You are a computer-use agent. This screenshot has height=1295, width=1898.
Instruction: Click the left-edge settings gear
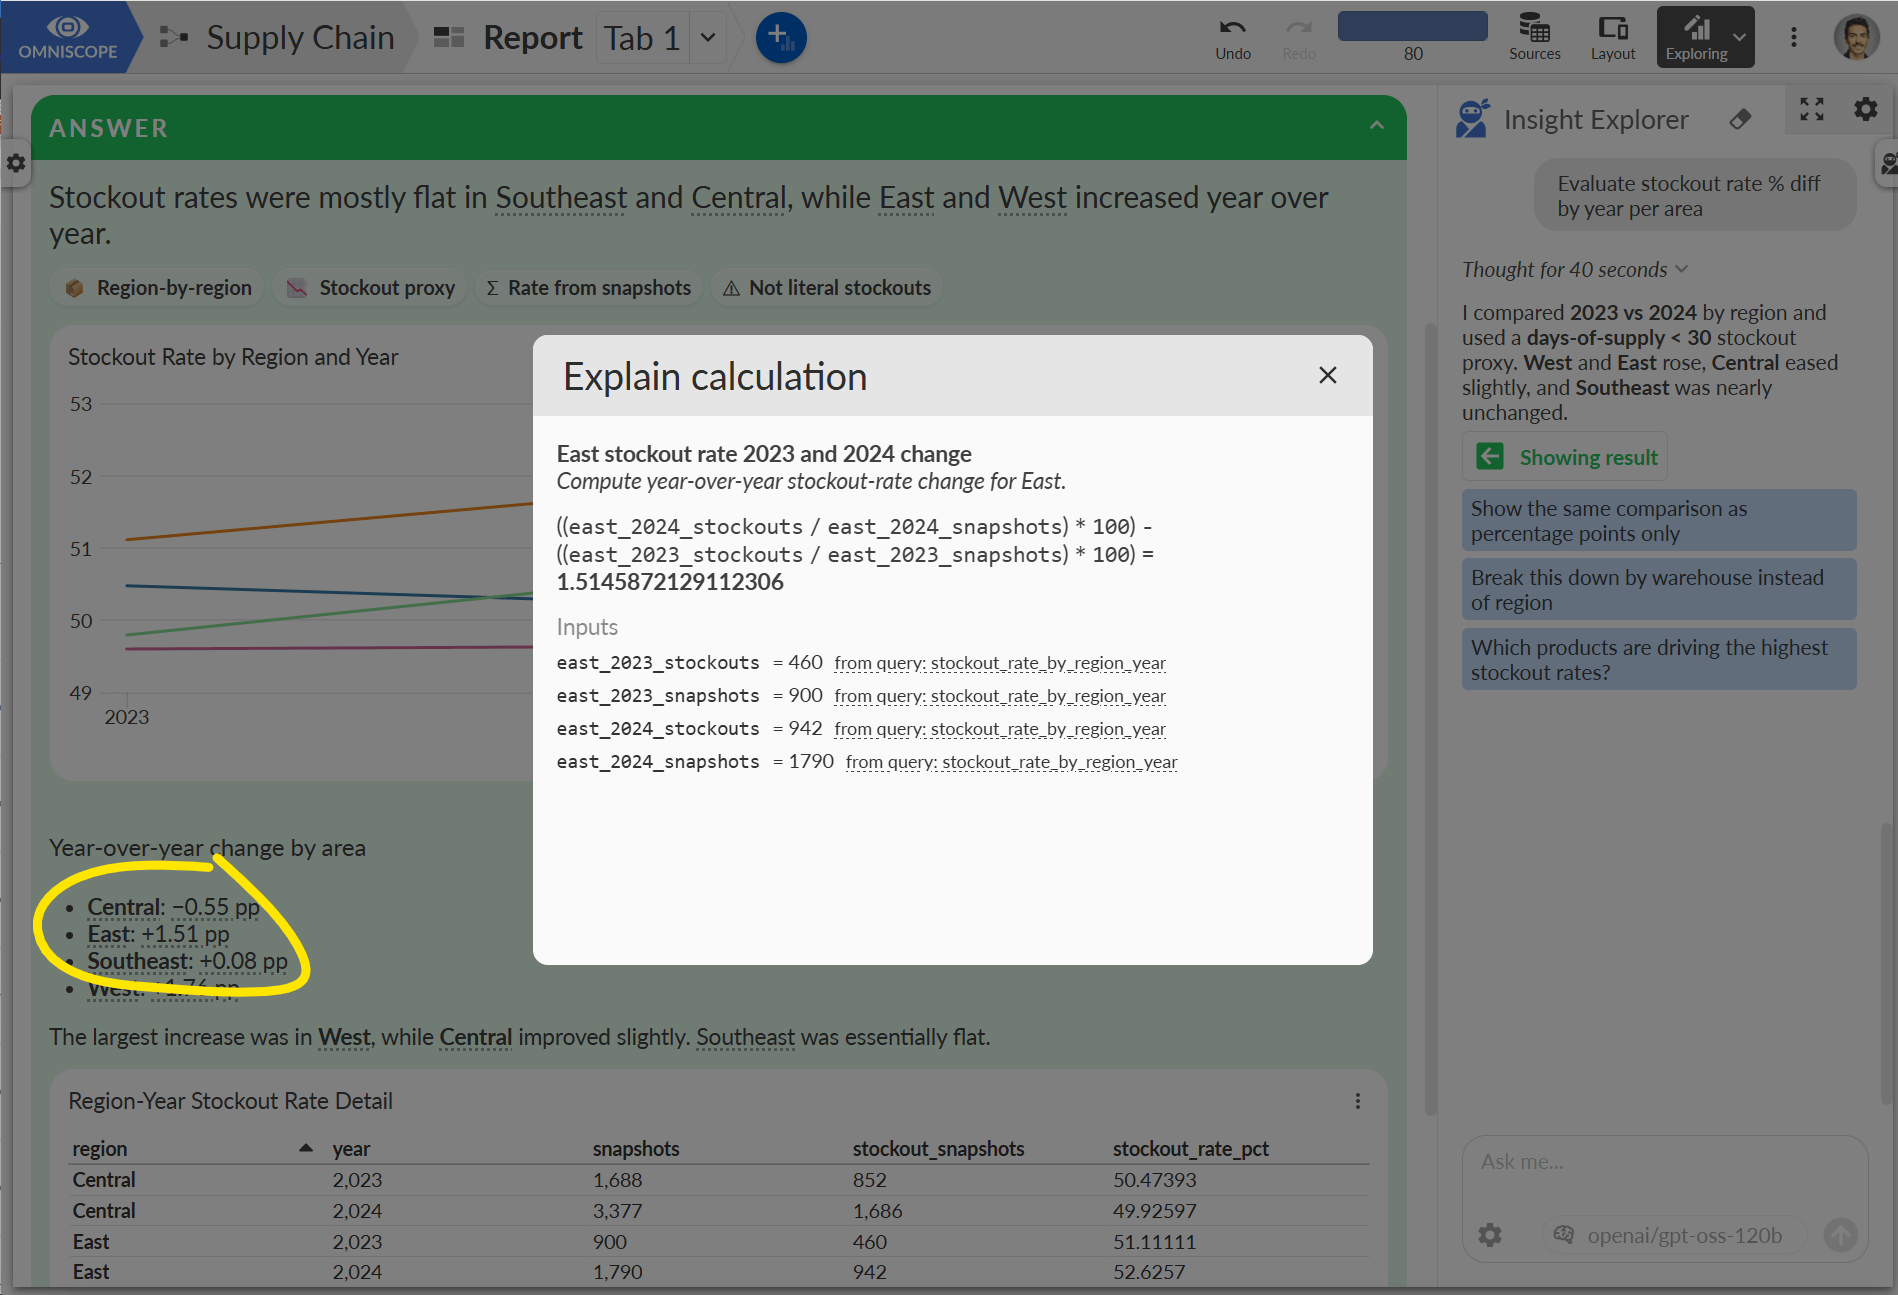[x=16, y=163]
